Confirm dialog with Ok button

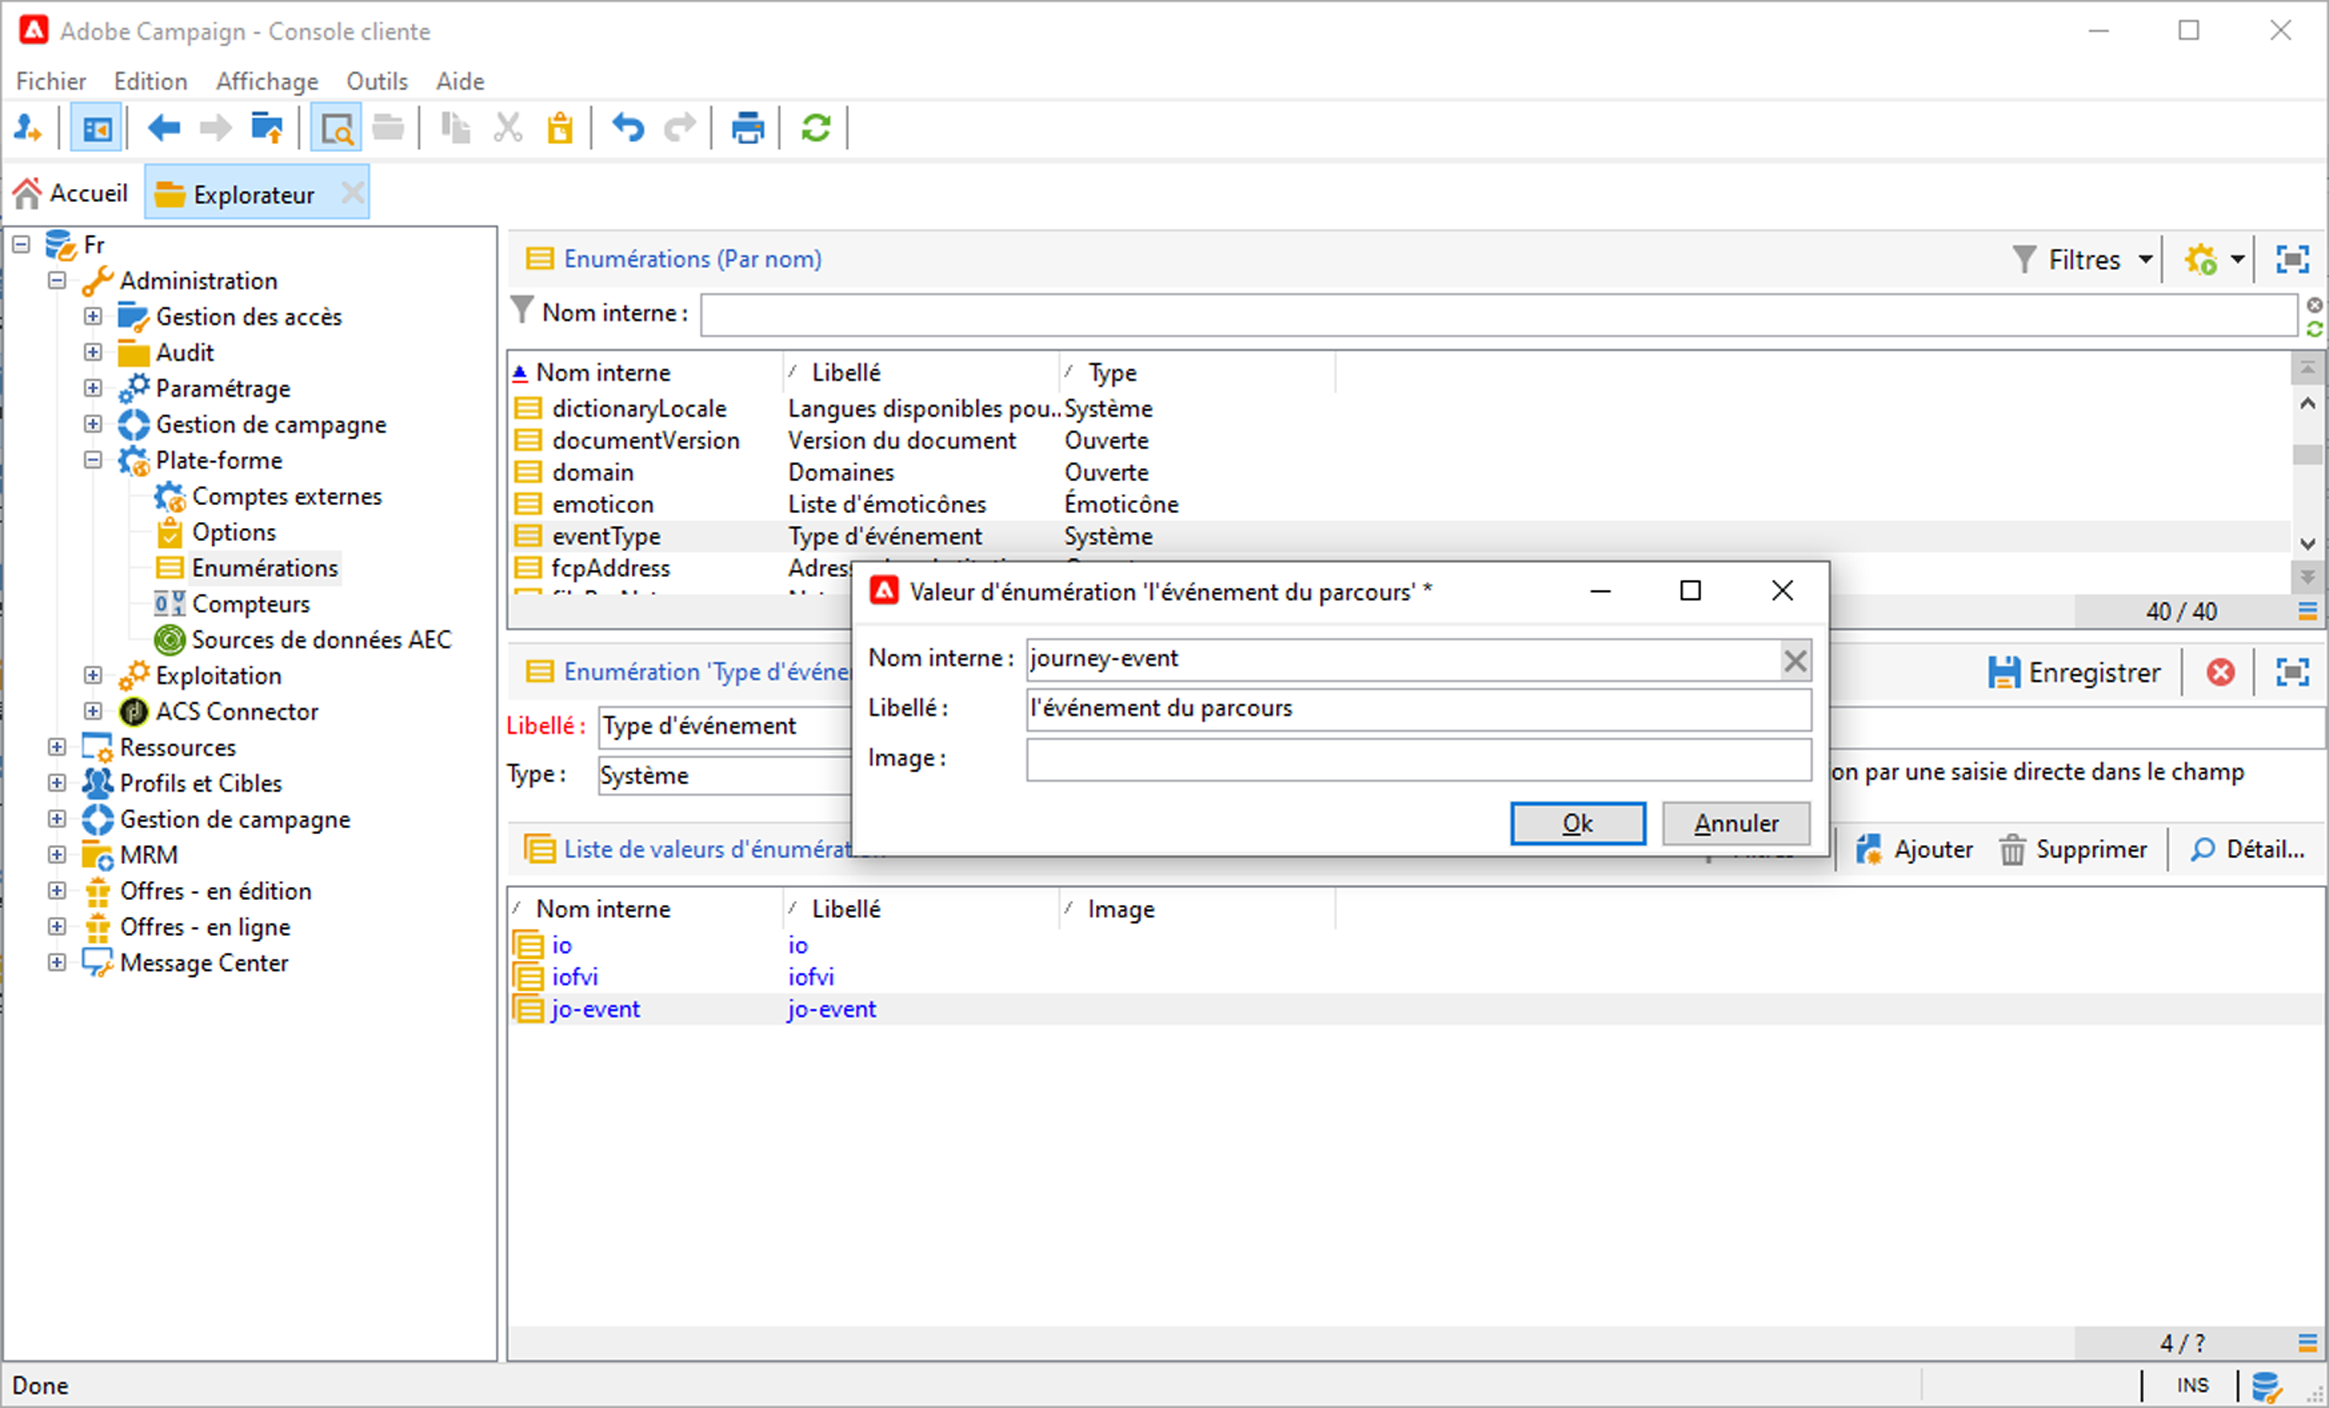click(1577, 823)
